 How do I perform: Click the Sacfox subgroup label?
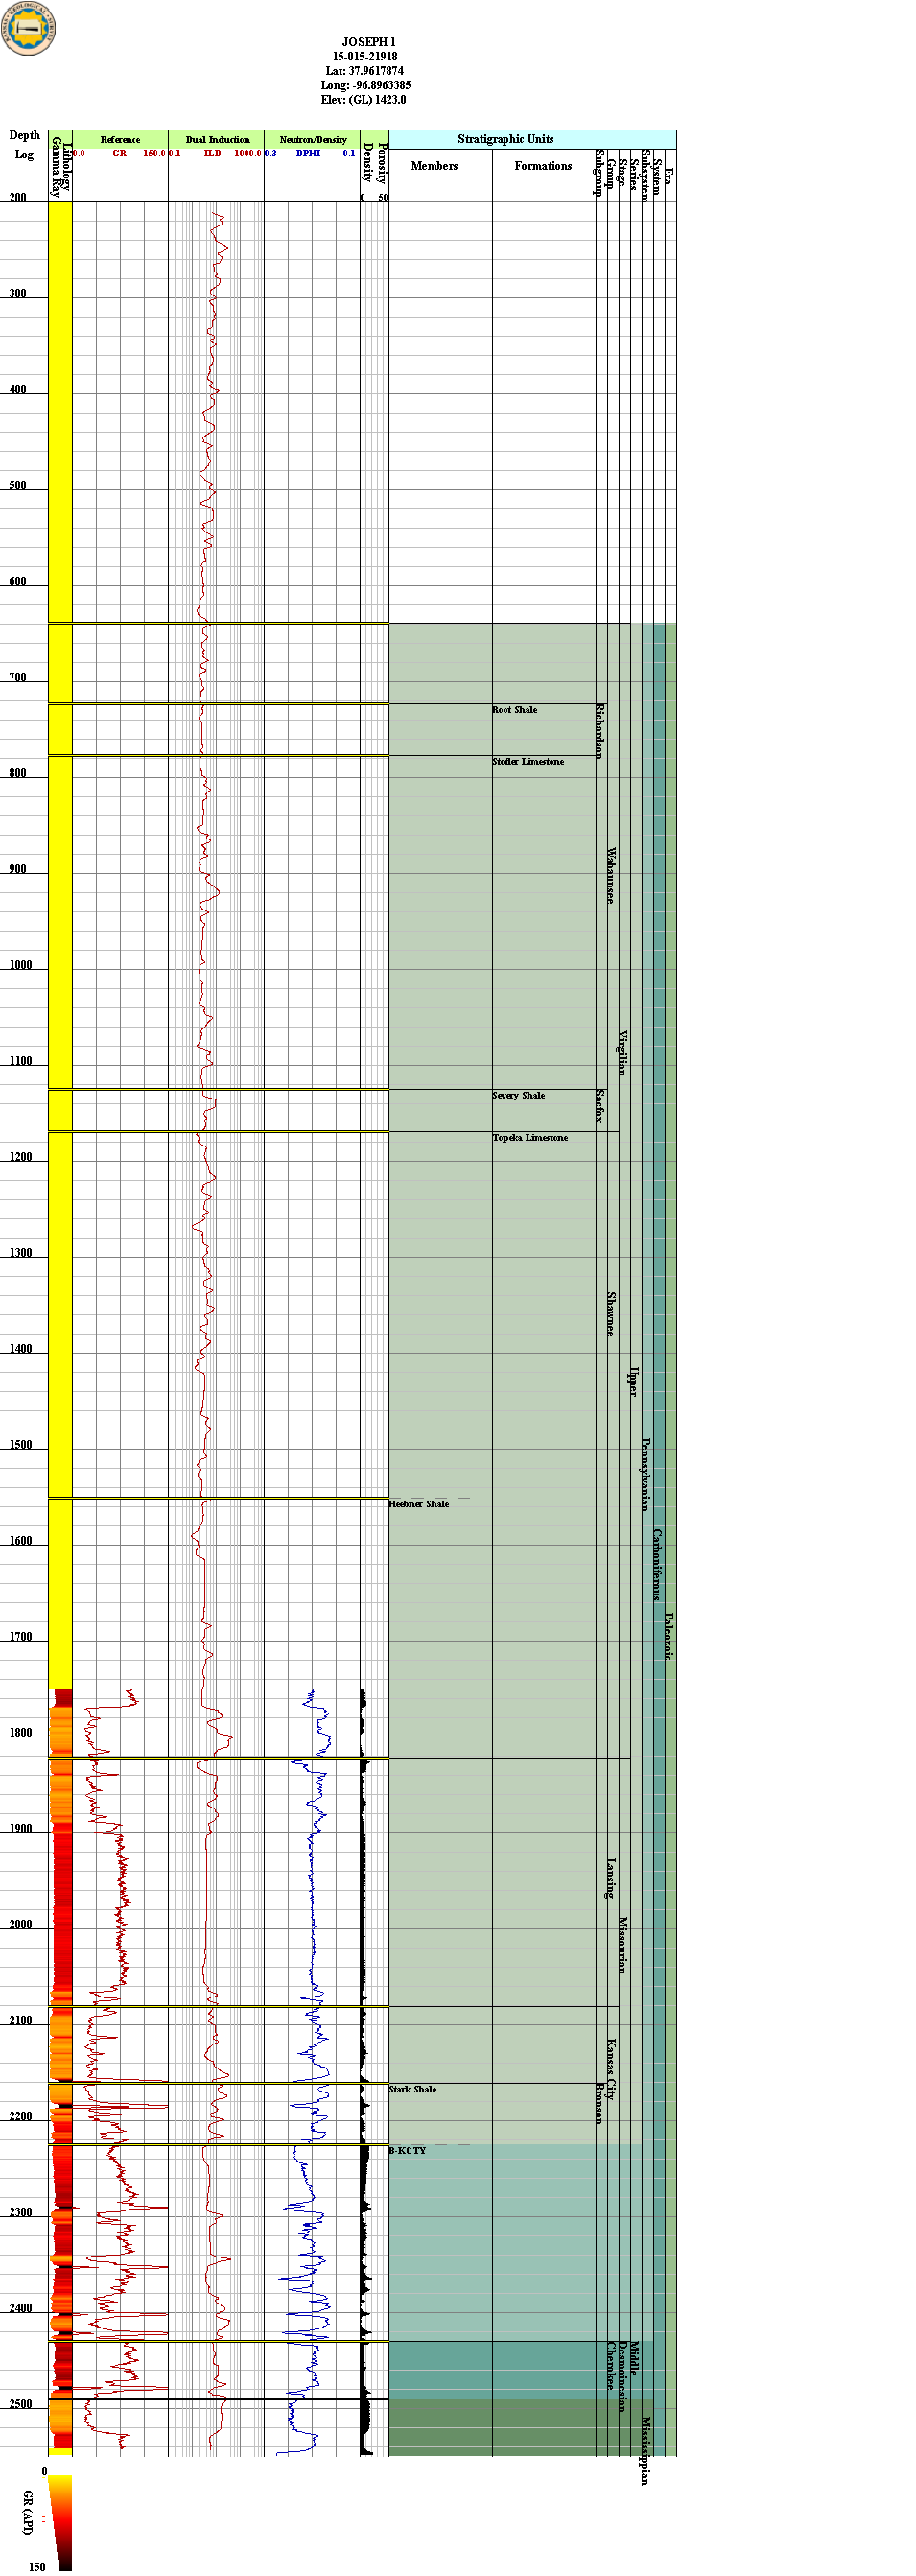pyautogui.click(x=600, y=1106)
